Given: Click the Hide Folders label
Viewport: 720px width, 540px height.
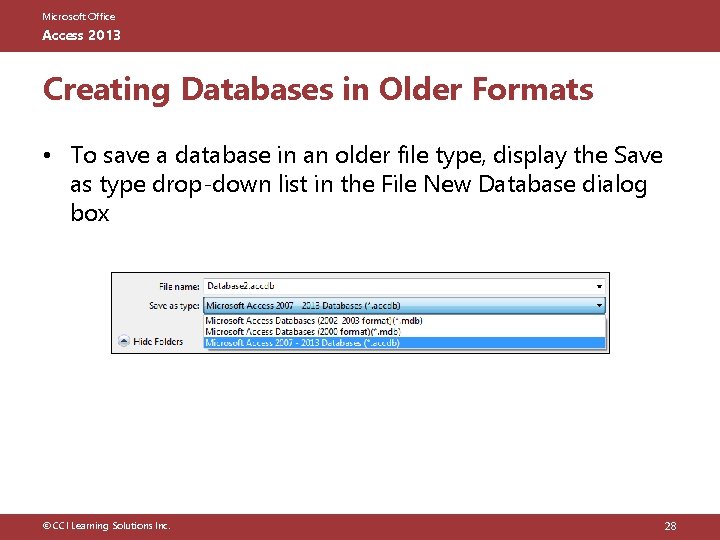Looking at the screenshot, I should [158, 342].
